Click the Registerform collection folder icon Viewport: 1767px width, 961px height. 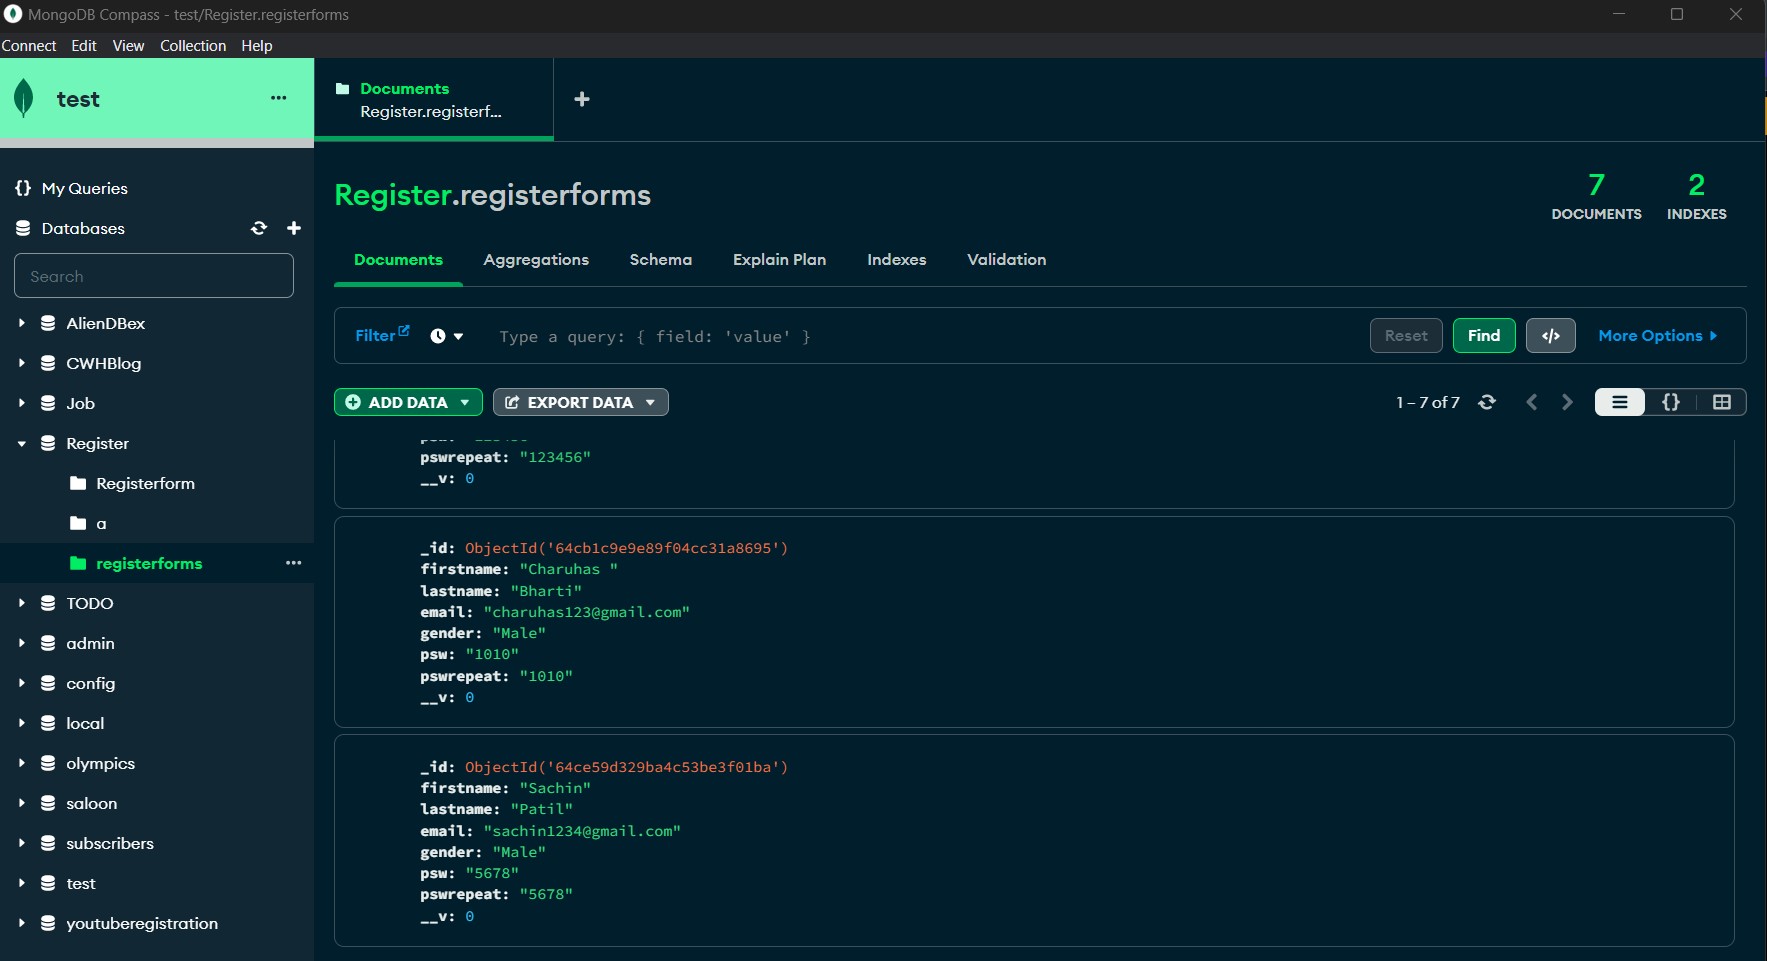click(x=78, y=483)
